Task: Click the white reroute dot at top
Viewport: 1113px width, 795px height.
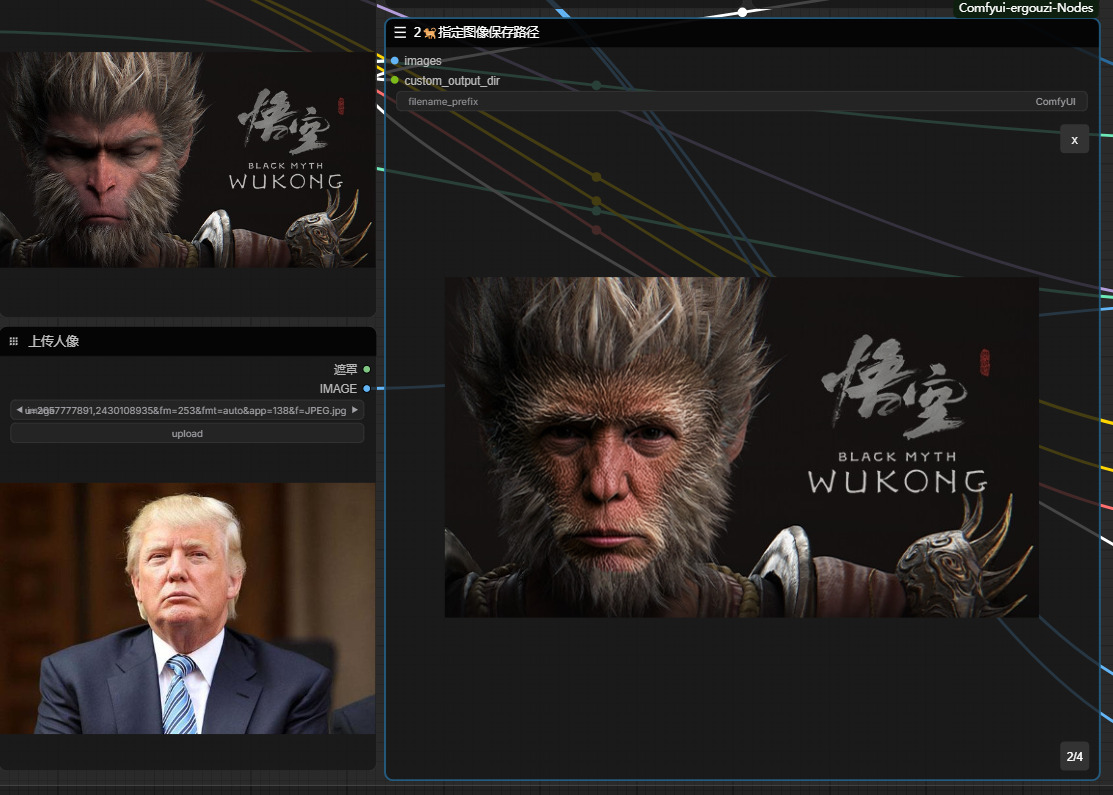Action: (x=742, y=12)
